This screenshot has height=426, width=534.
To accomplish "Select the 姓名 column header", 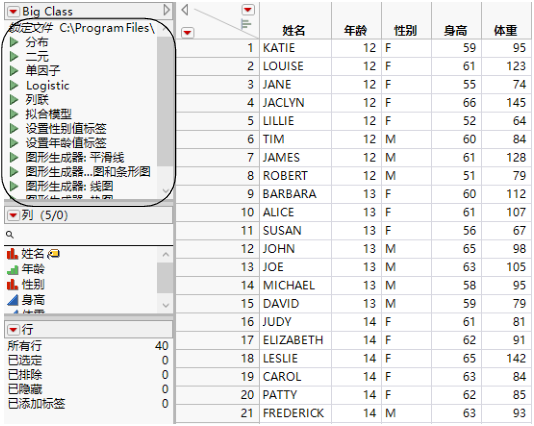I will (294, 31).
